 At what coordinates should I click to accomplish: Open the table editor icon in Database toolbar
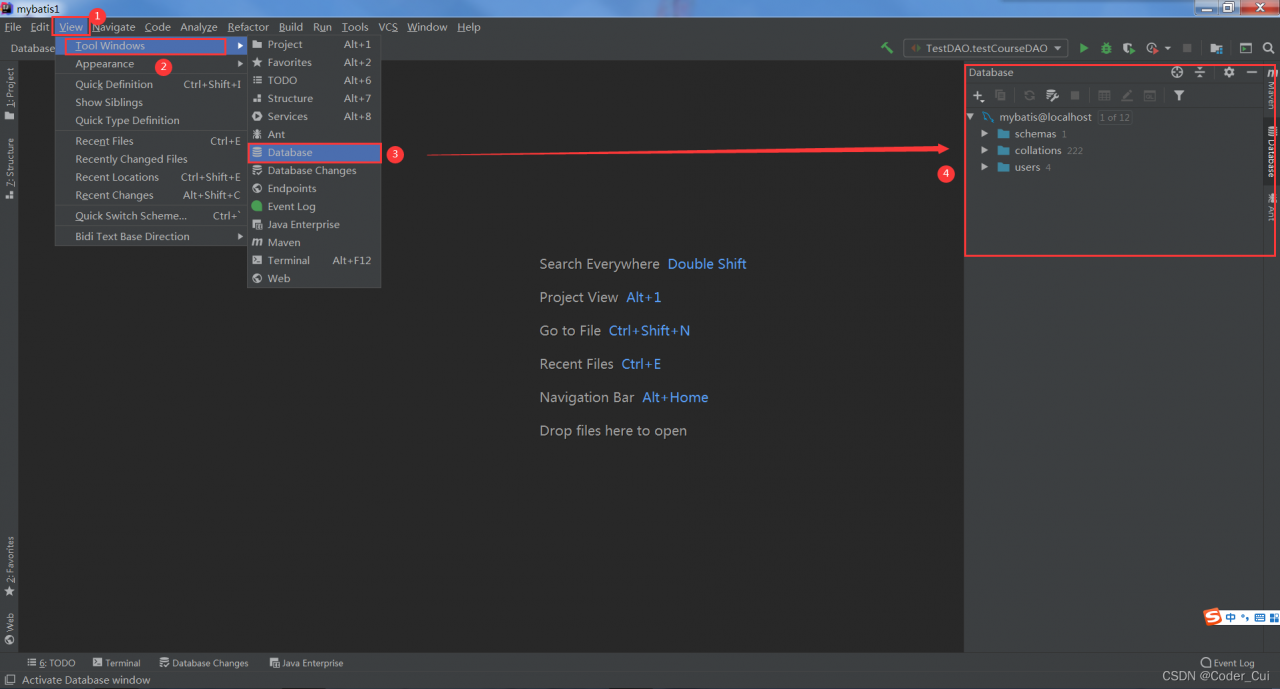click(x=1104, y=96)
